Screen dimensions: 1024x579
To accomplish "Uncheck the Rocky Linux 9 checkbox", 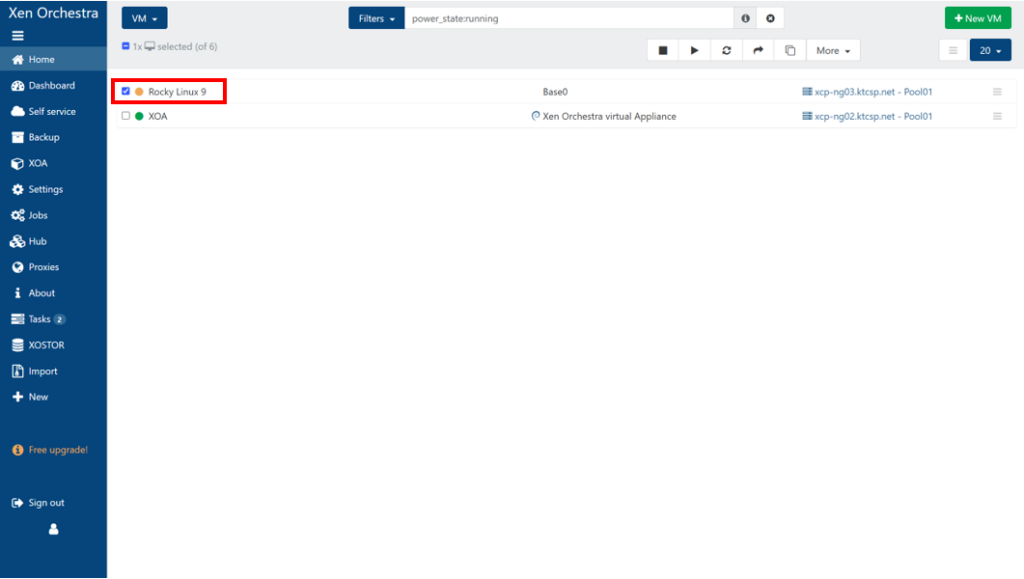I will coord(126,92).
